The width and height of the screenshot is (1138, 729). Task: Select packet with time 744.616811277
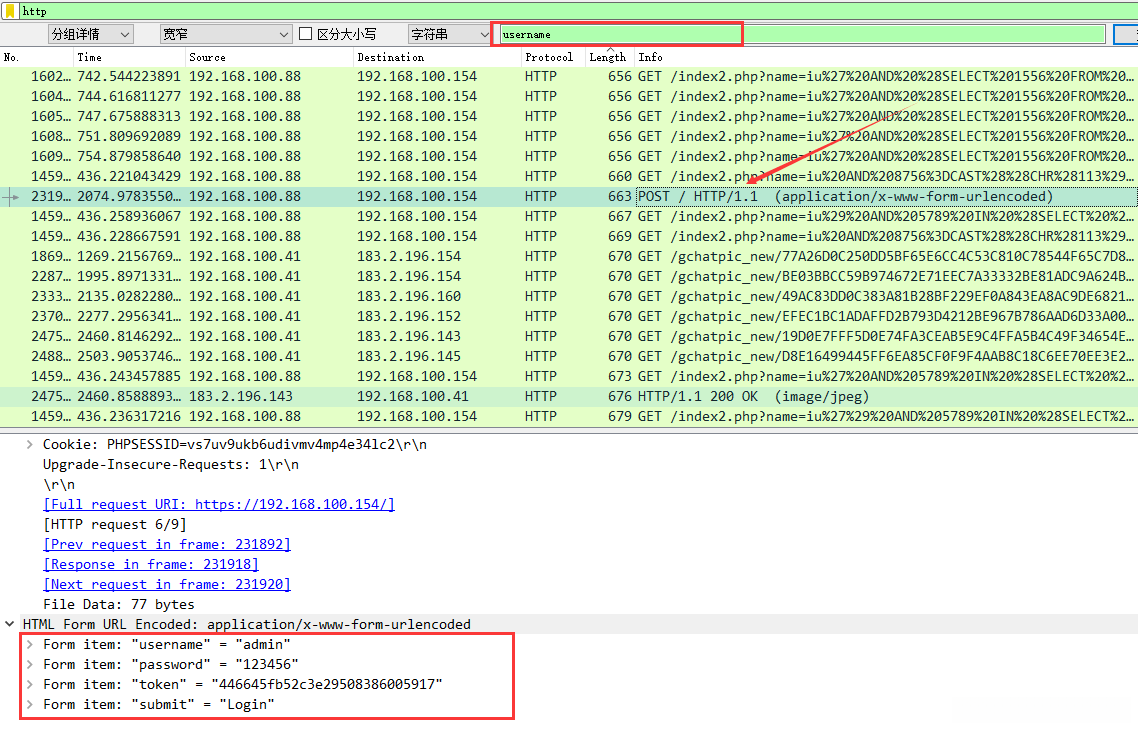click(x=569, y=97)
